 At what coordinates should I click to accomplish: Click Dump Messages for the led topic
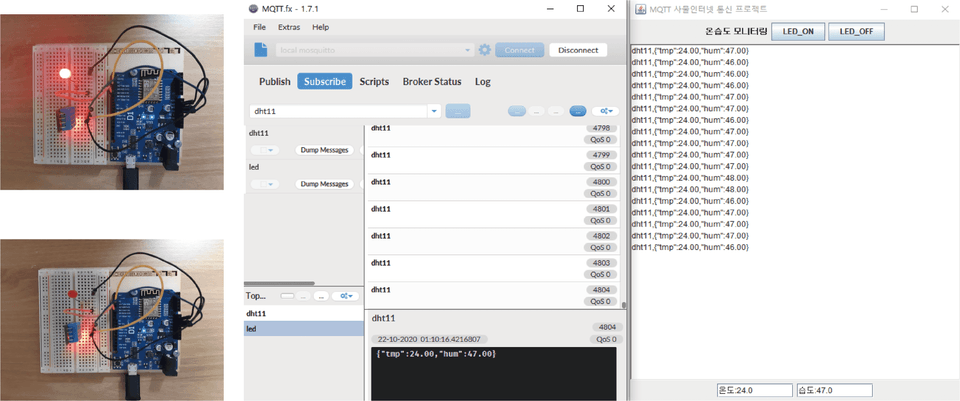324,184
